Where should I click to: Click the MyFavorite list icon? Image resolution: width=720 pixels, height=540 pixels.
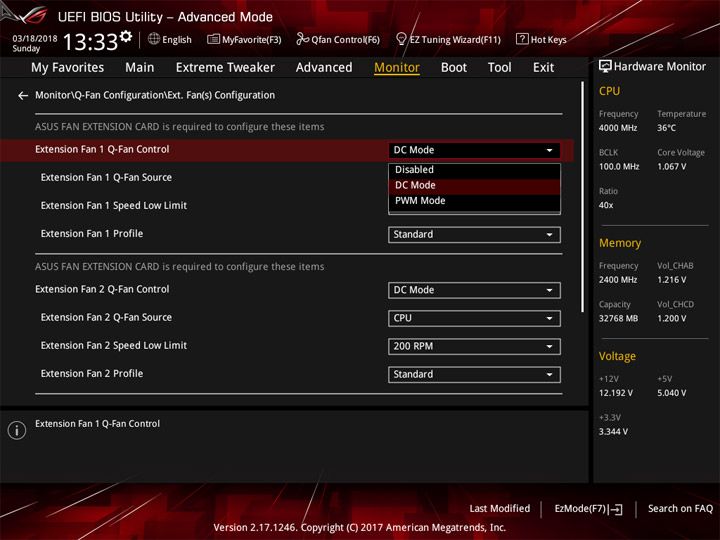tap(213, 39)
